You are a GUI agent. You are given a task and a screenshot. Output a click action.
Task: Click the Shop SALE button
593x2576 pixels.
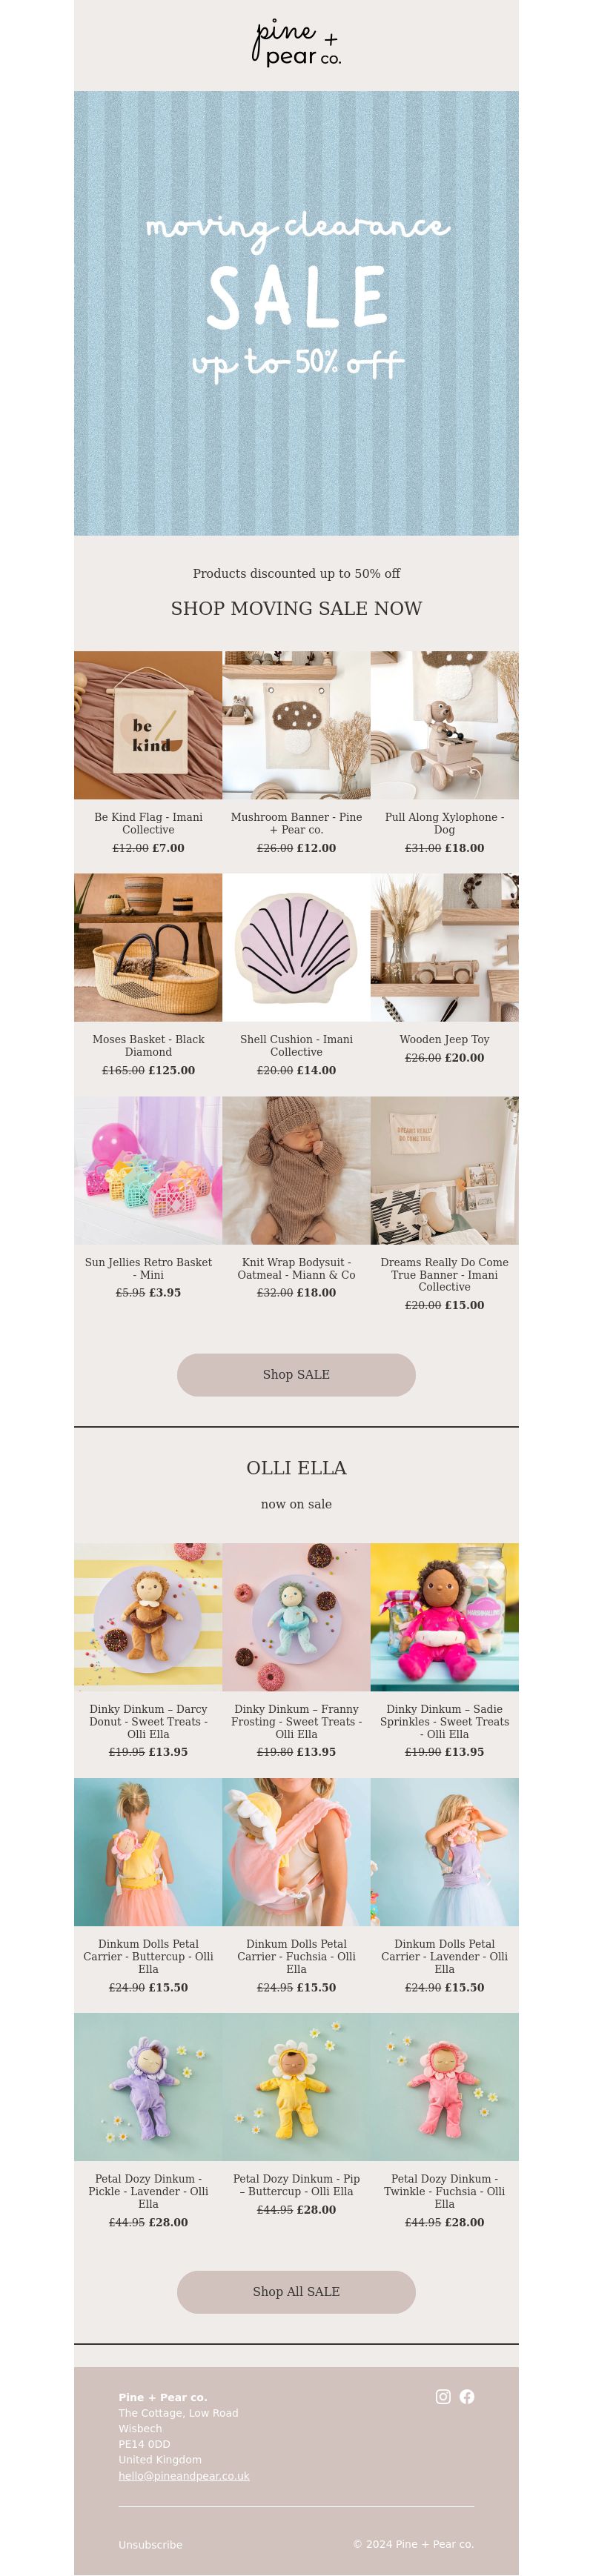[296, 1374]
